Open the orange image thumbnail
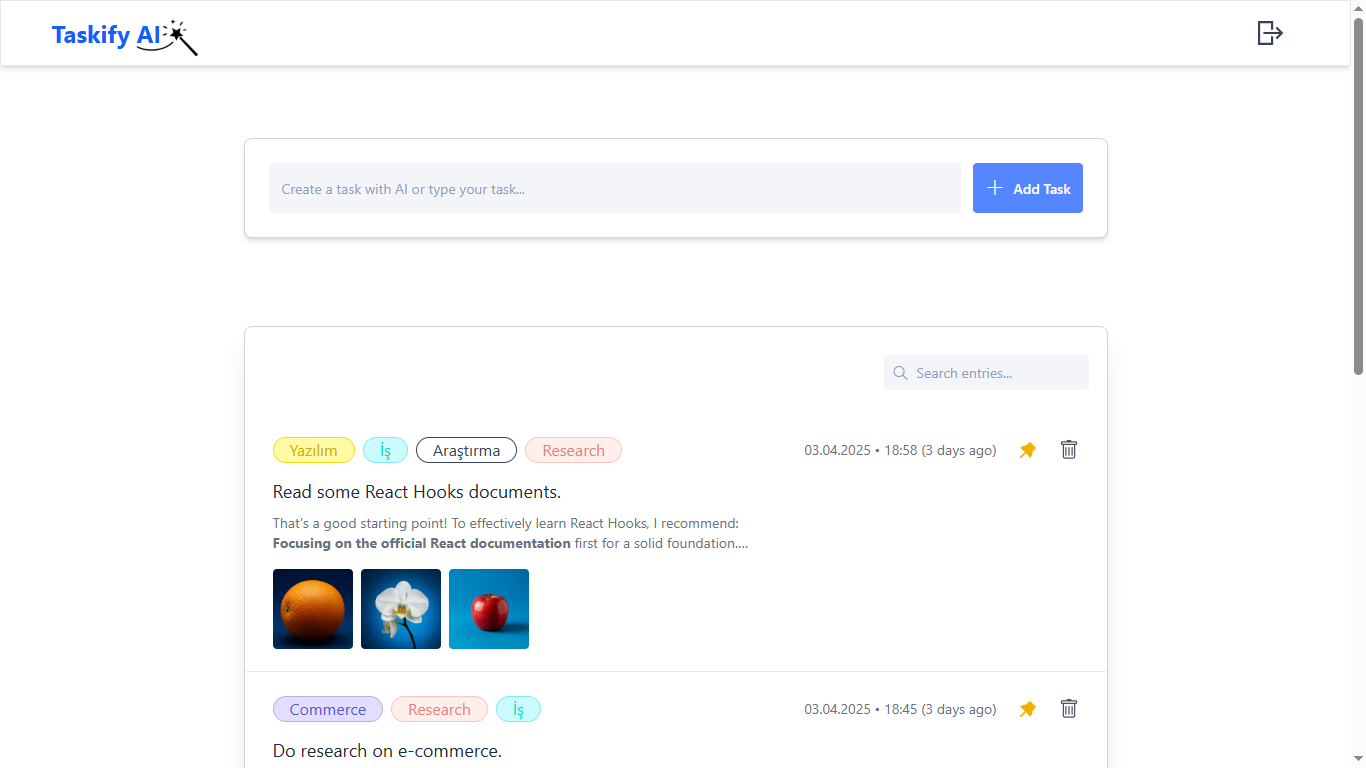This screenshot has width=1366, height=768. (313, 609)
